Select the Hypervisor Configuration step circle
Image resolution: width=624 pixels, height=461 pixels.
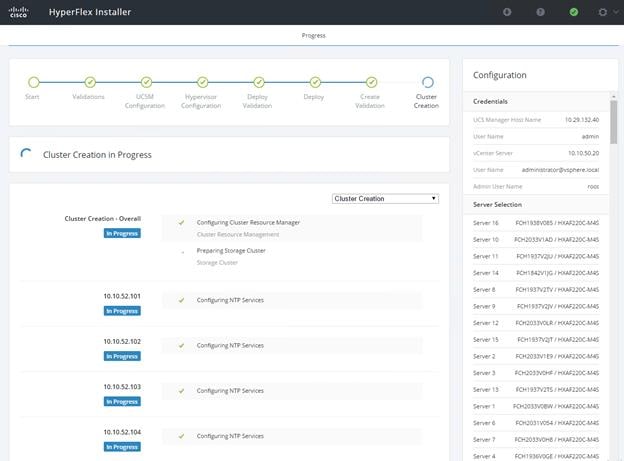tap(203, 82)
